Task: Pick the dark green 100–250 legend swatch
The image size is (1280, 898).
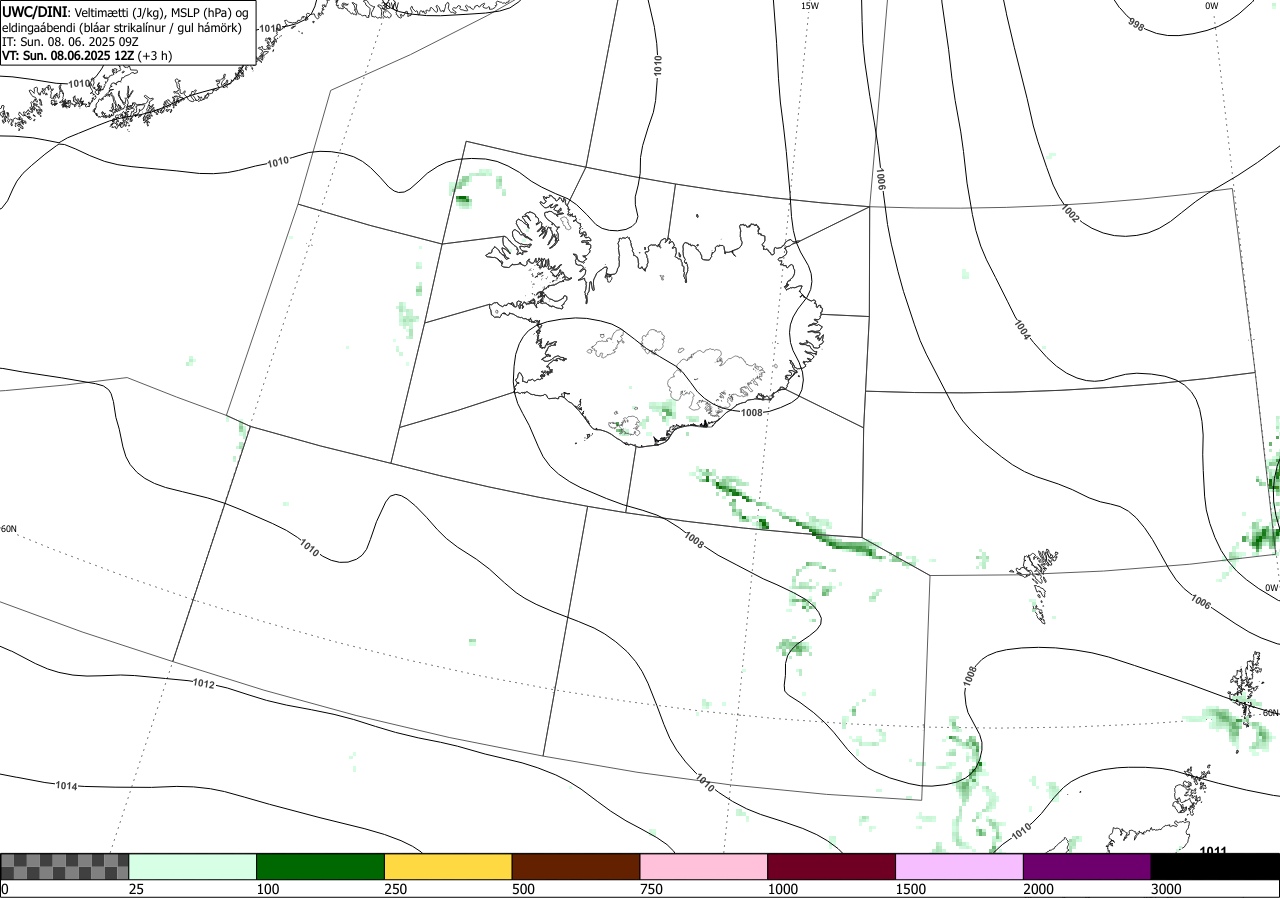Action: (321, 866)
